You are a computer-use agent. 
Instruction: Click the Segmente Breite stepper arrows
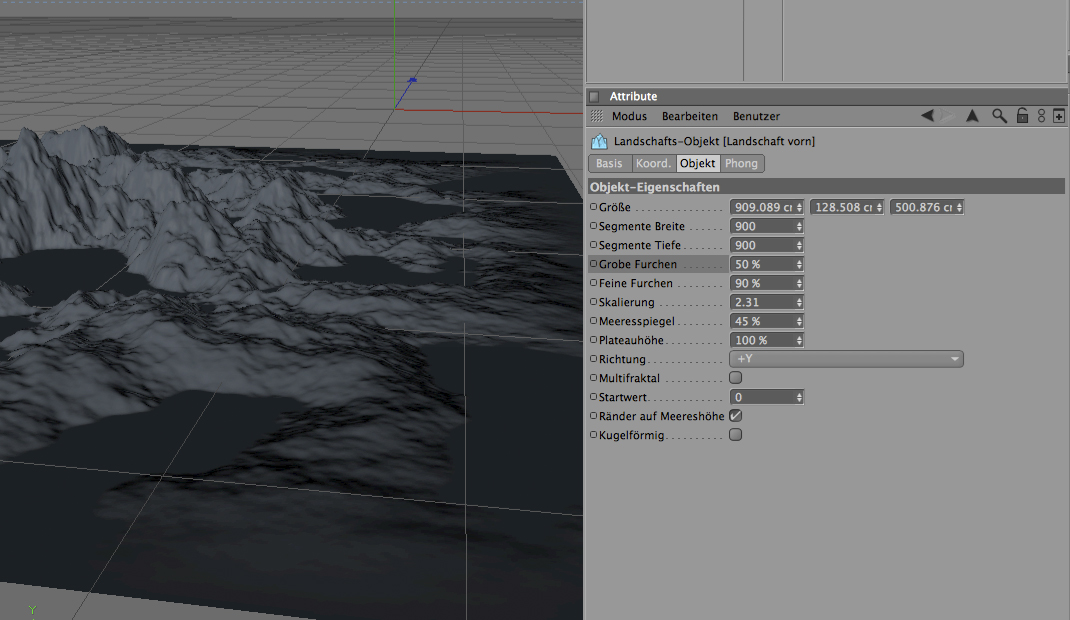point(799,226)
